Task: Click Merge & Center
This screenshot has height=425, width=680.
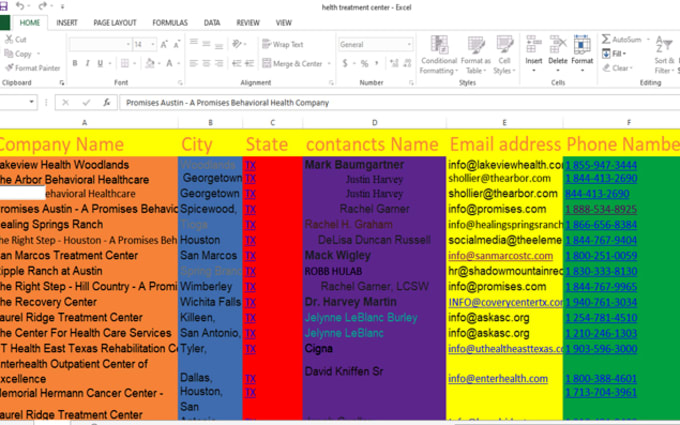Action: point(293,64)
